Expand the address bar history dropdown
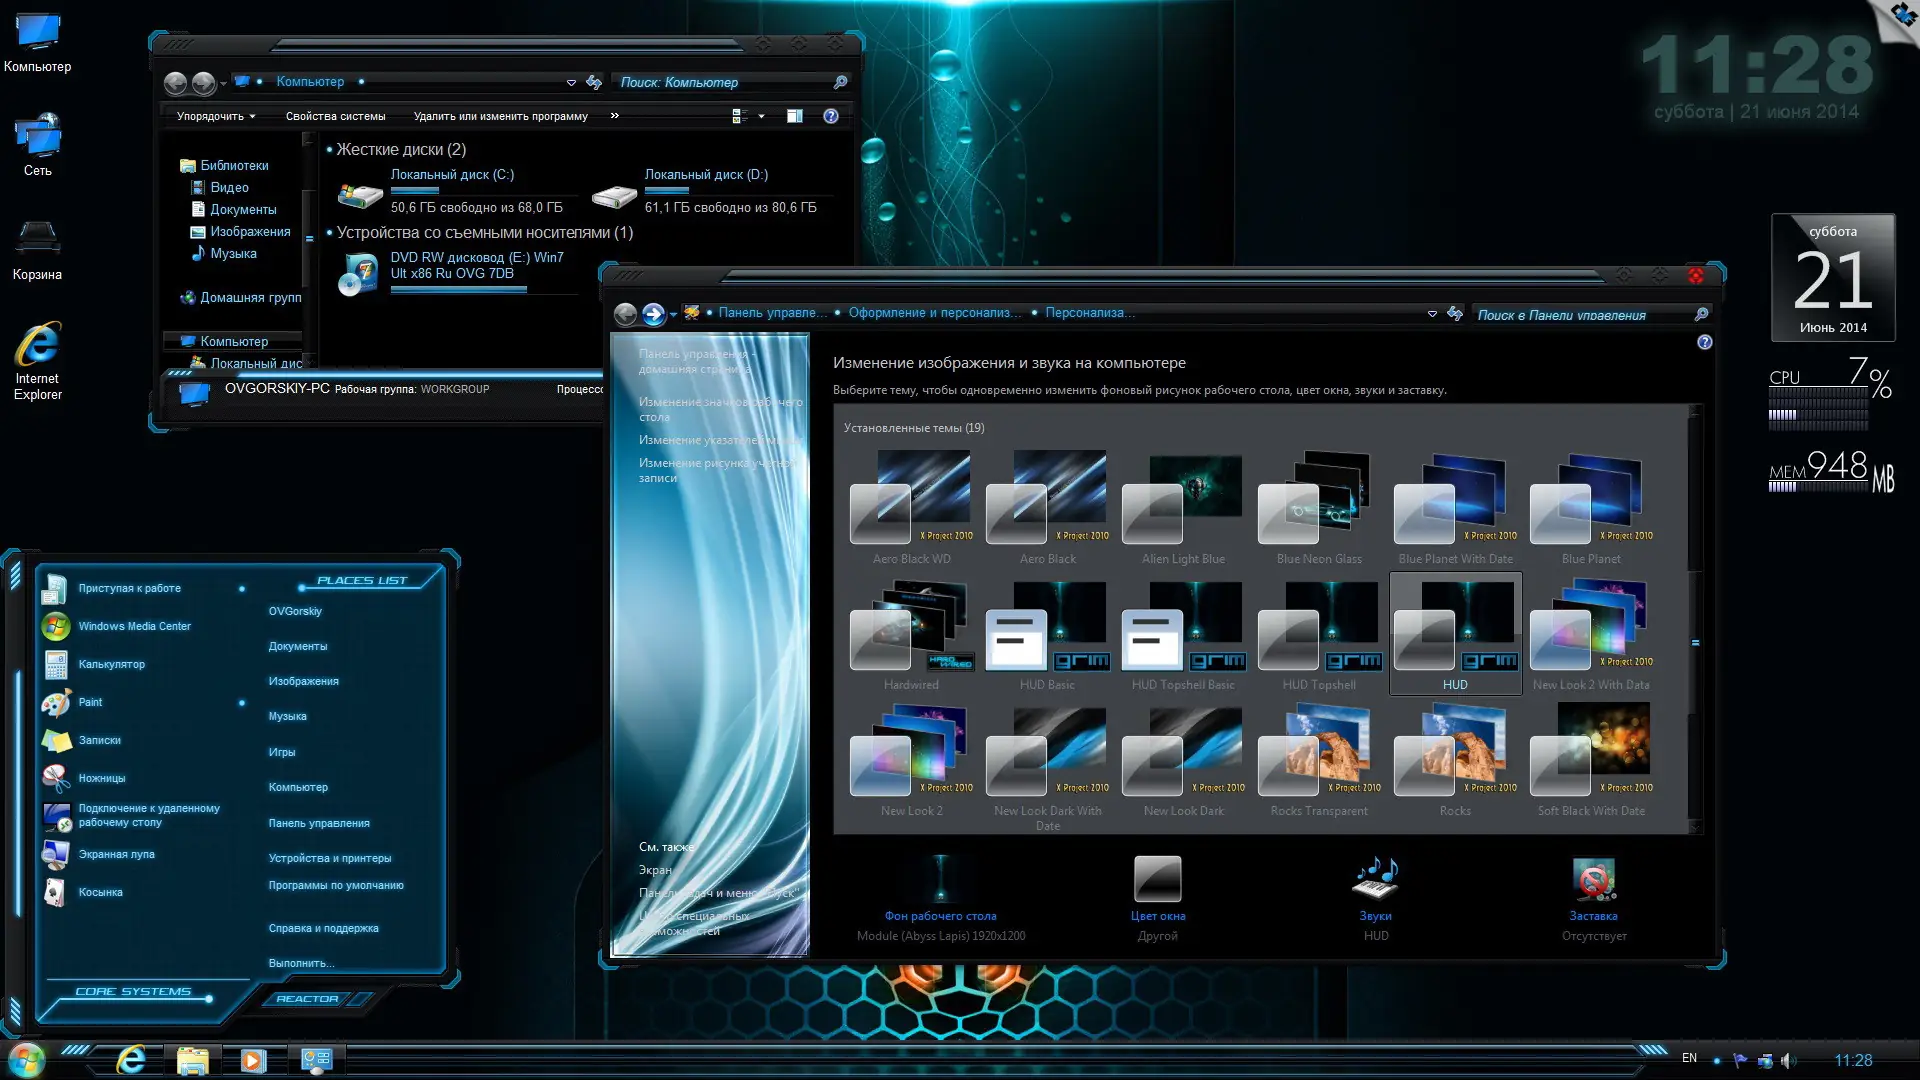This screenshot has width=1920, height=1080. tap(572, 82)
